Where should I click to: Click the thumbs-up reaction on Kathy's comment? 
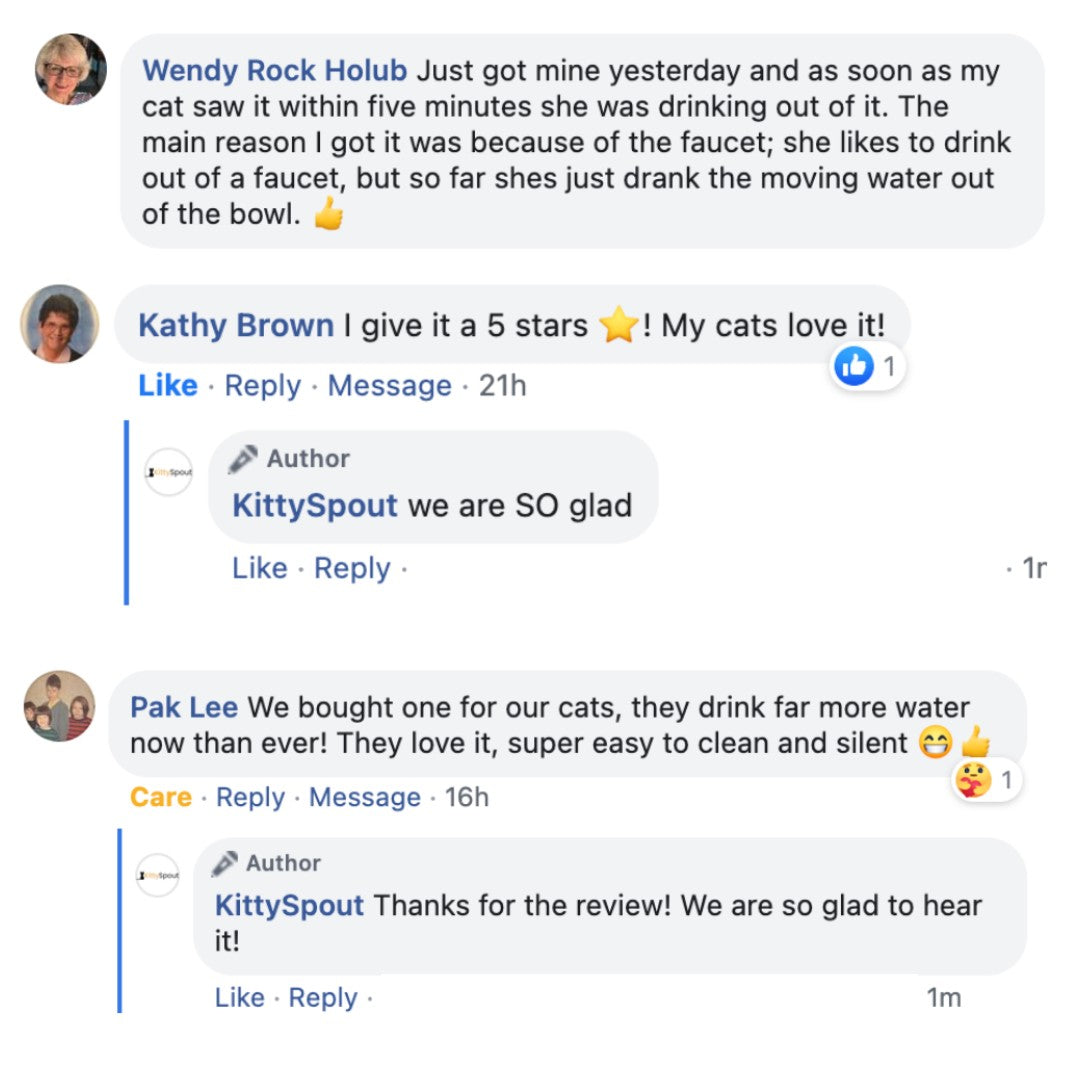[853, 367]
